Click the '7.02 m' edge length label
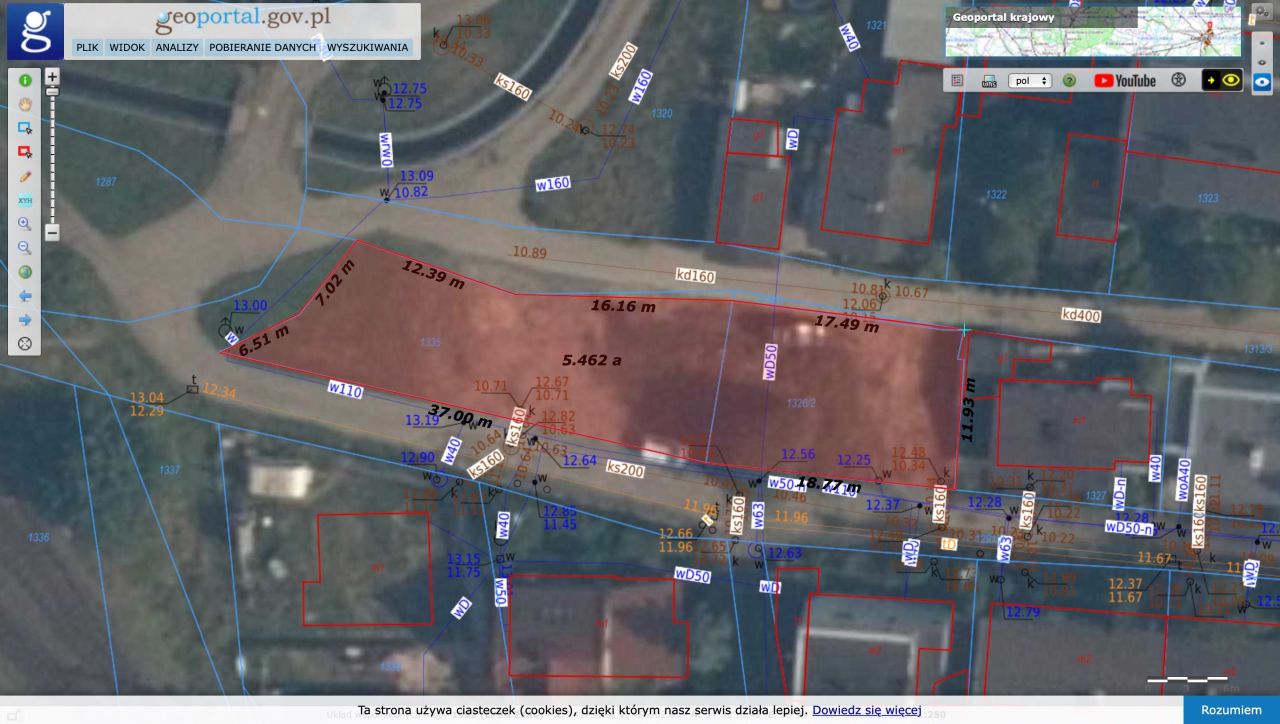Viewport: 1280px width, 724px height. point(334,282)
